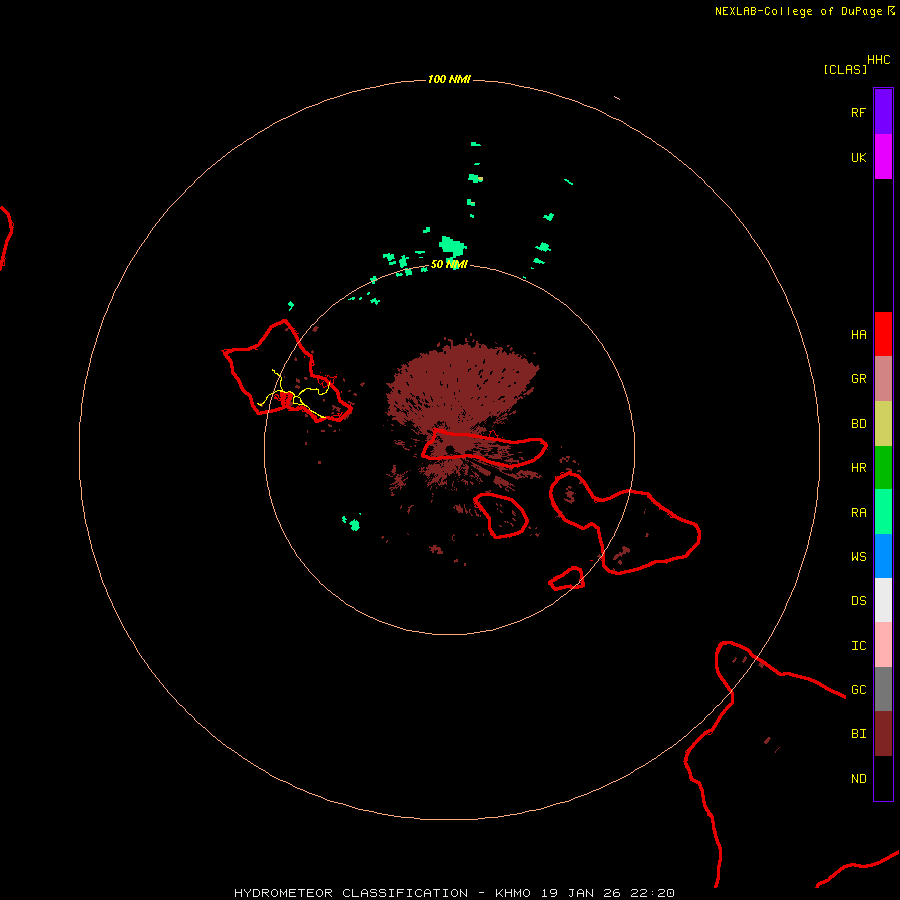Image resolution: width=900 pixels, height=900 pixels.
Task: Click the brown BI legend swatch
Action: click(x=883, y=734)
